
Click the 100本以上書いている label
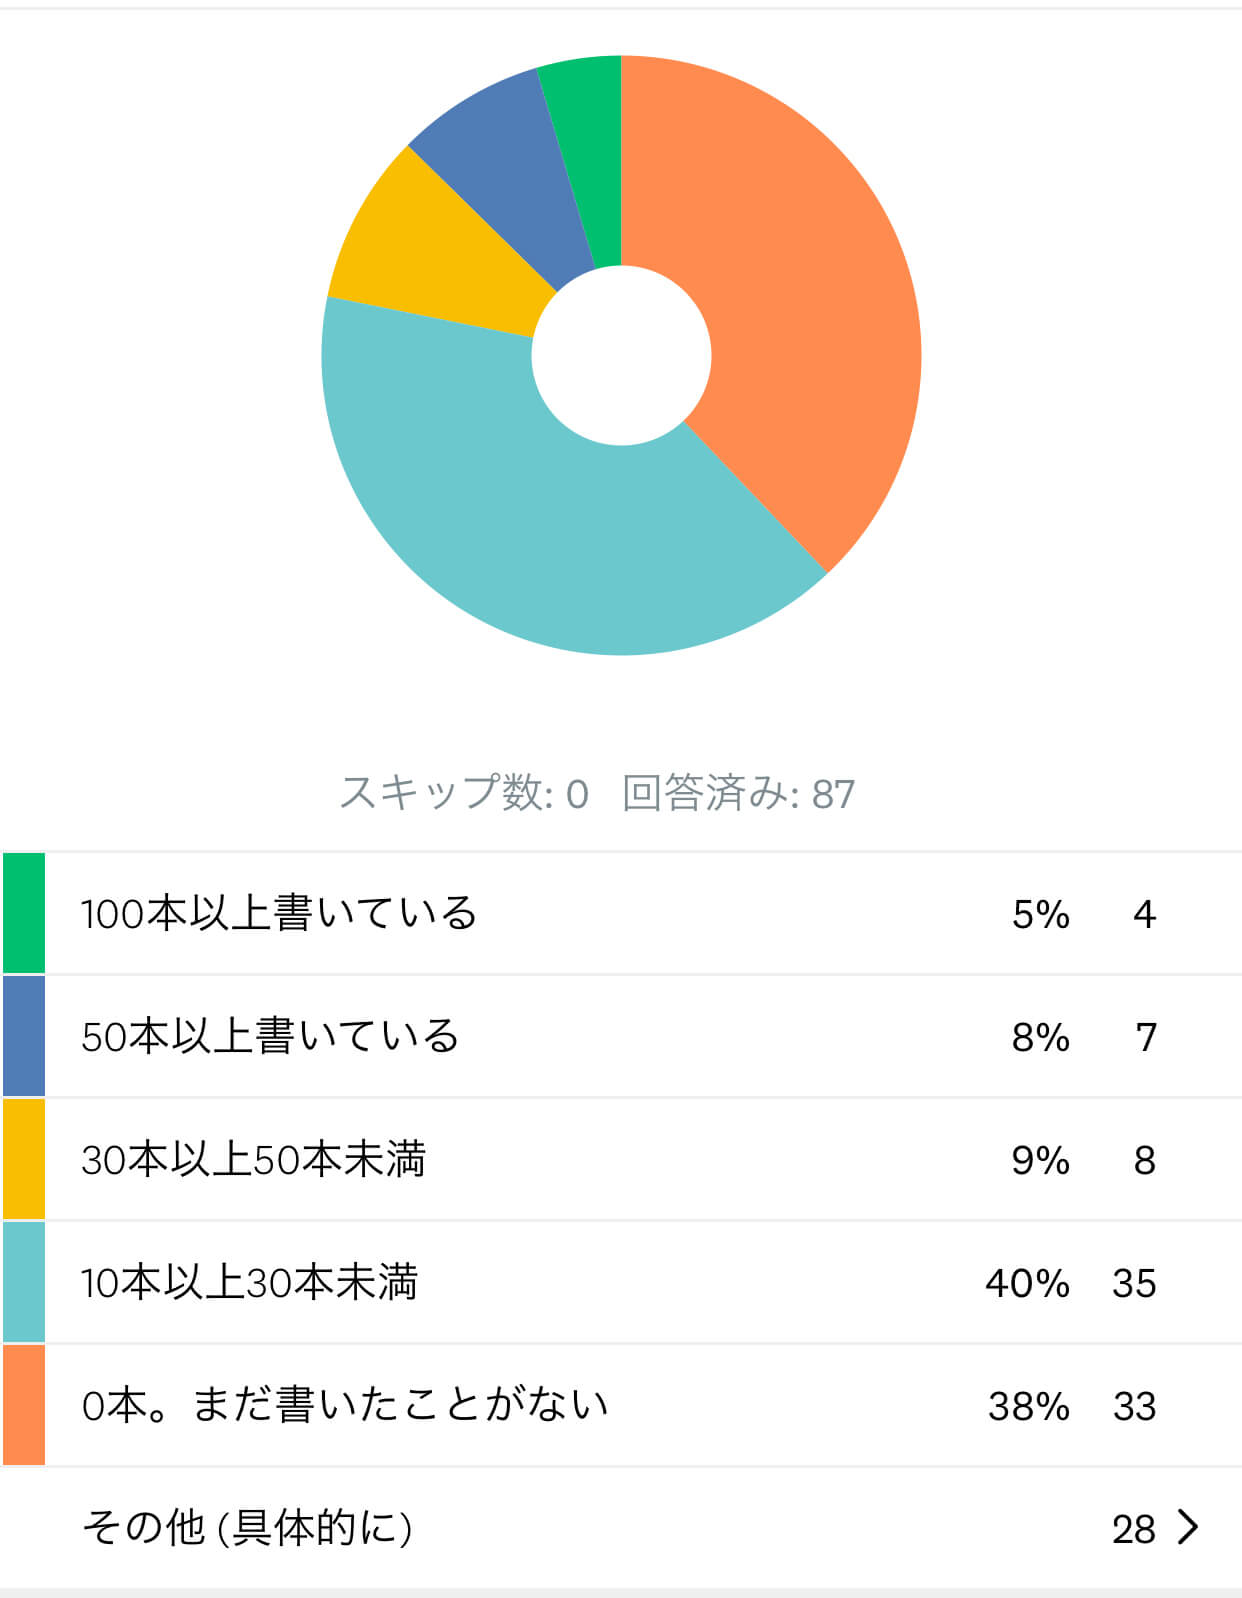tap(279, 913)
